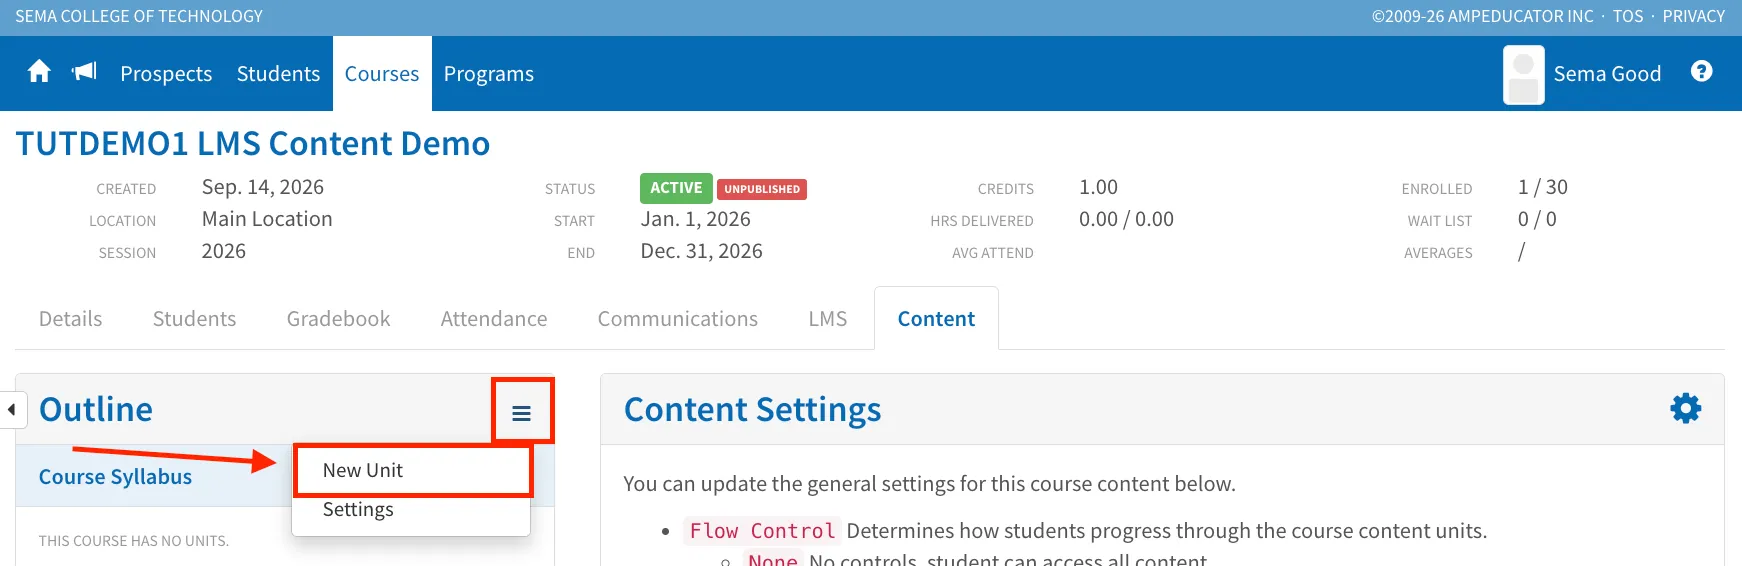The width and height of the screenshot is (1742, 566).
Task: Open Prospects in navigation bar
Action: [x=166, y=74]
